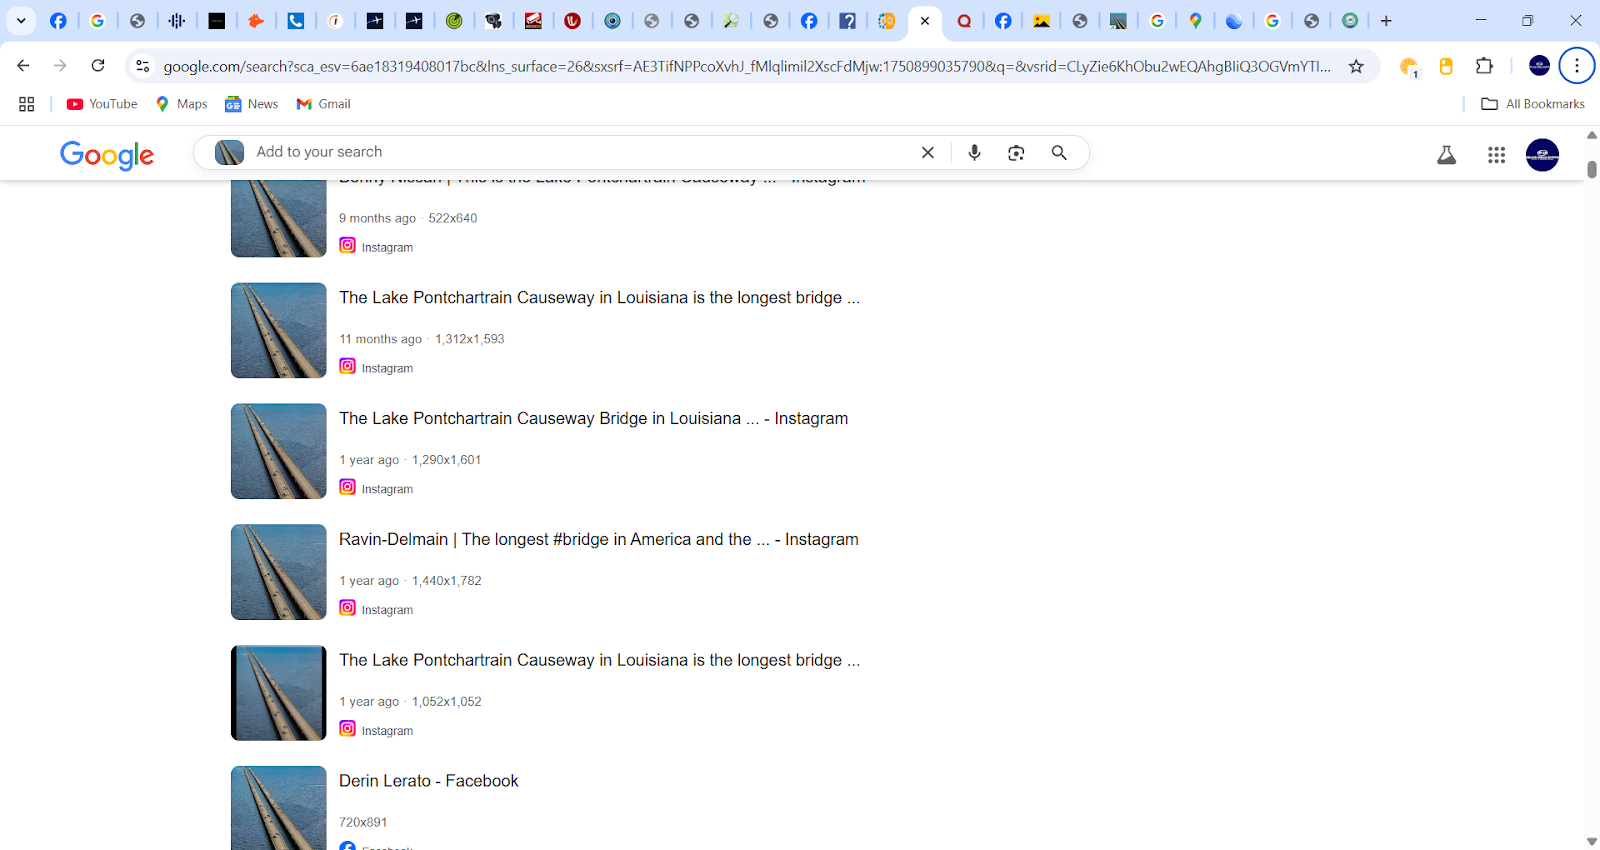Click Instagram icon under 9 months ago result
Screen dimensions: 1600x850
coord(347,245)
